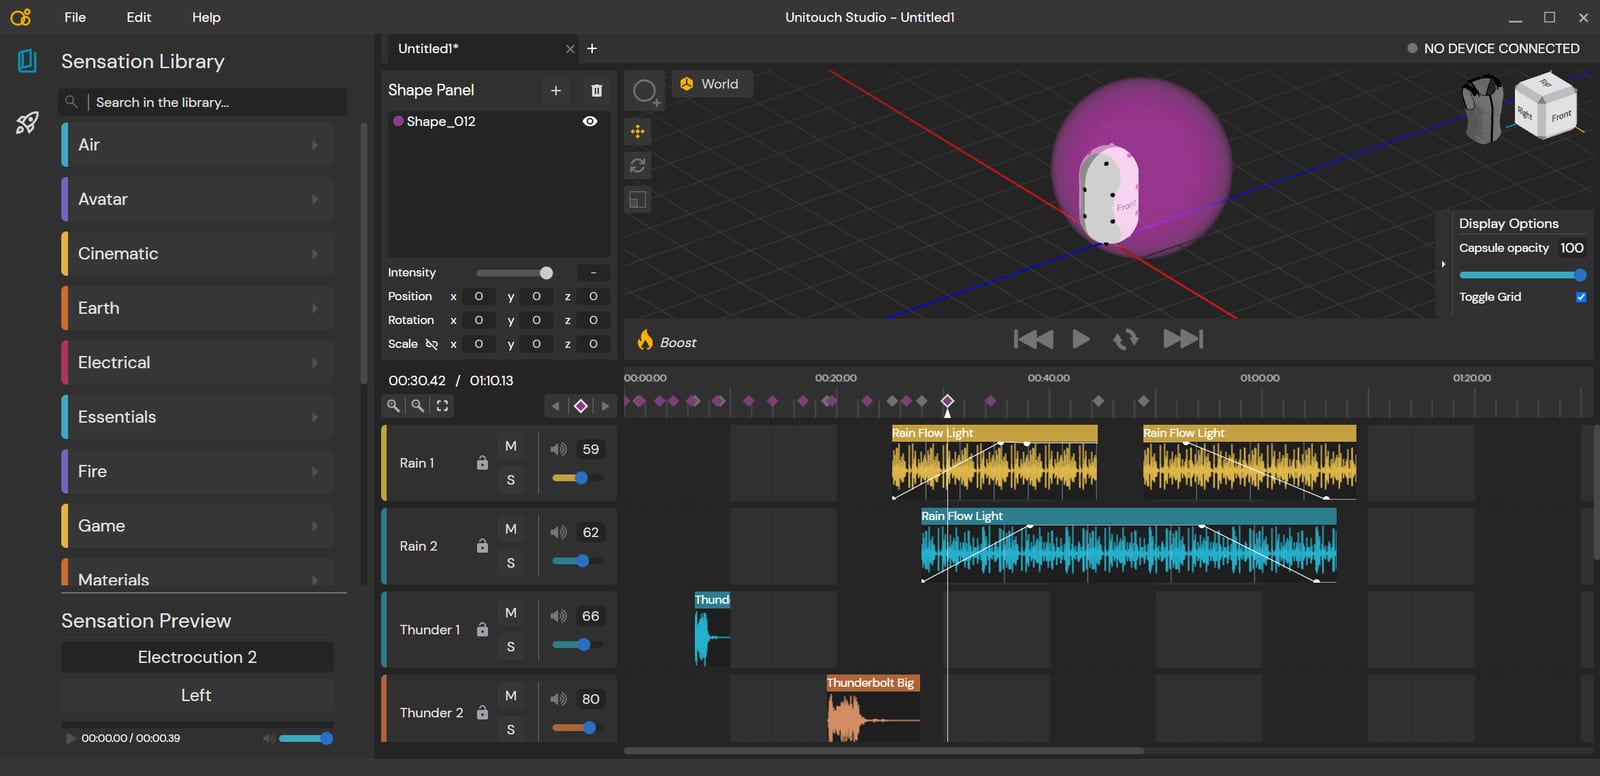Image resolution: width=1600 pixels, height=776 pixels.
Task: Toggle Shape_012 visibility eye
Action: [x=590, y=121]
